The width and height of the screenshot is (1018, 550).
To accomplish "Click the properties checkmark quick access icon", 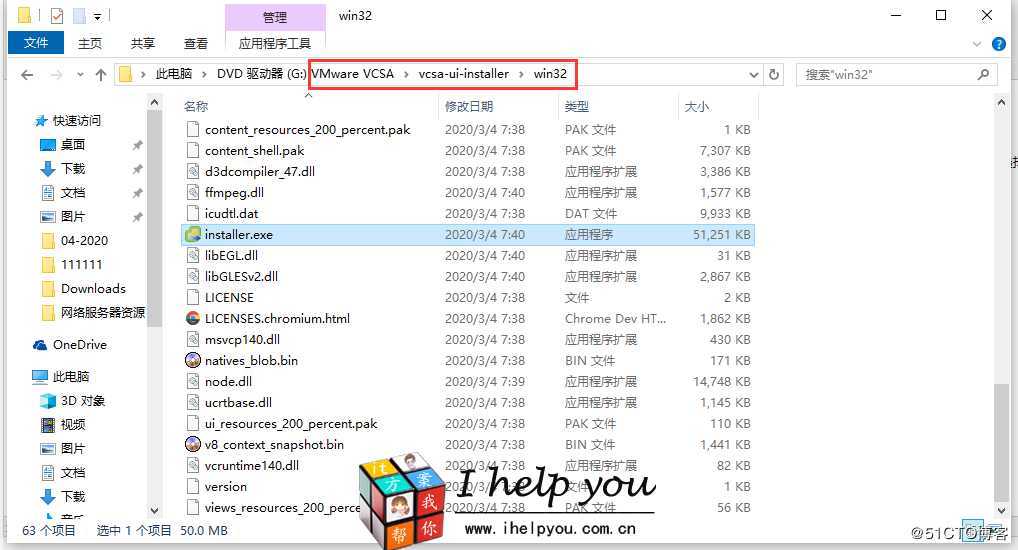I will (x=57, y=16).
